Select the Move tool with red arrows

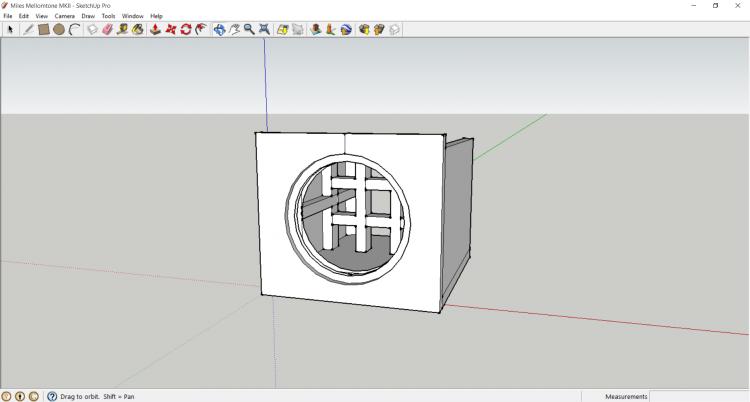[x=171, y=30]
